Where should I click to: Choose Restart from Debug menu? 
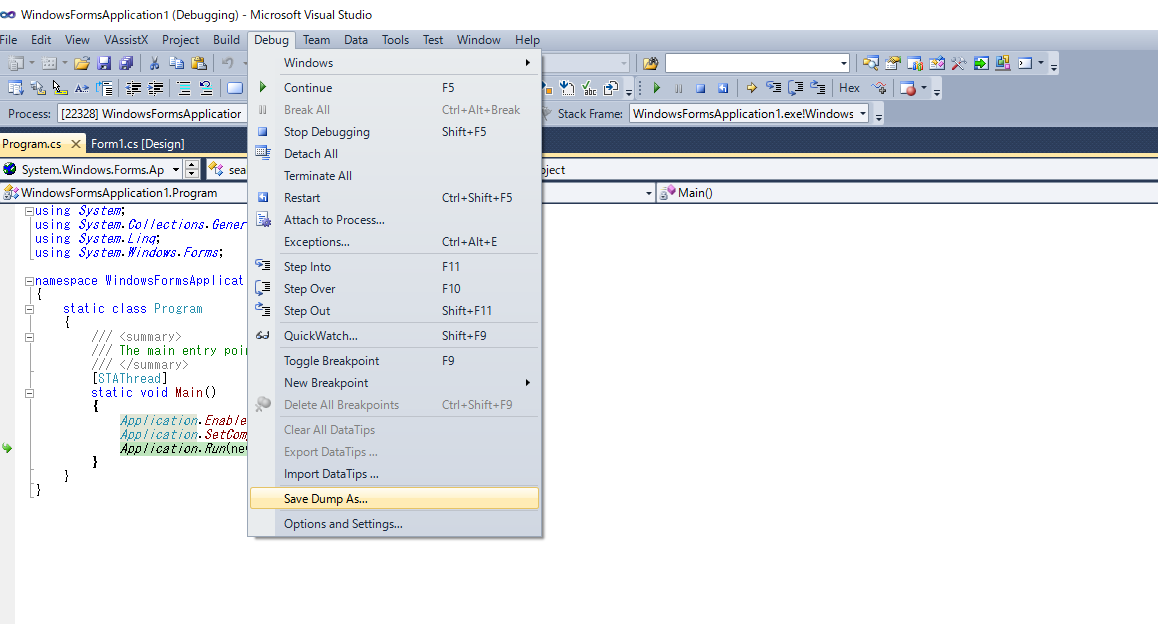[394, 198]
